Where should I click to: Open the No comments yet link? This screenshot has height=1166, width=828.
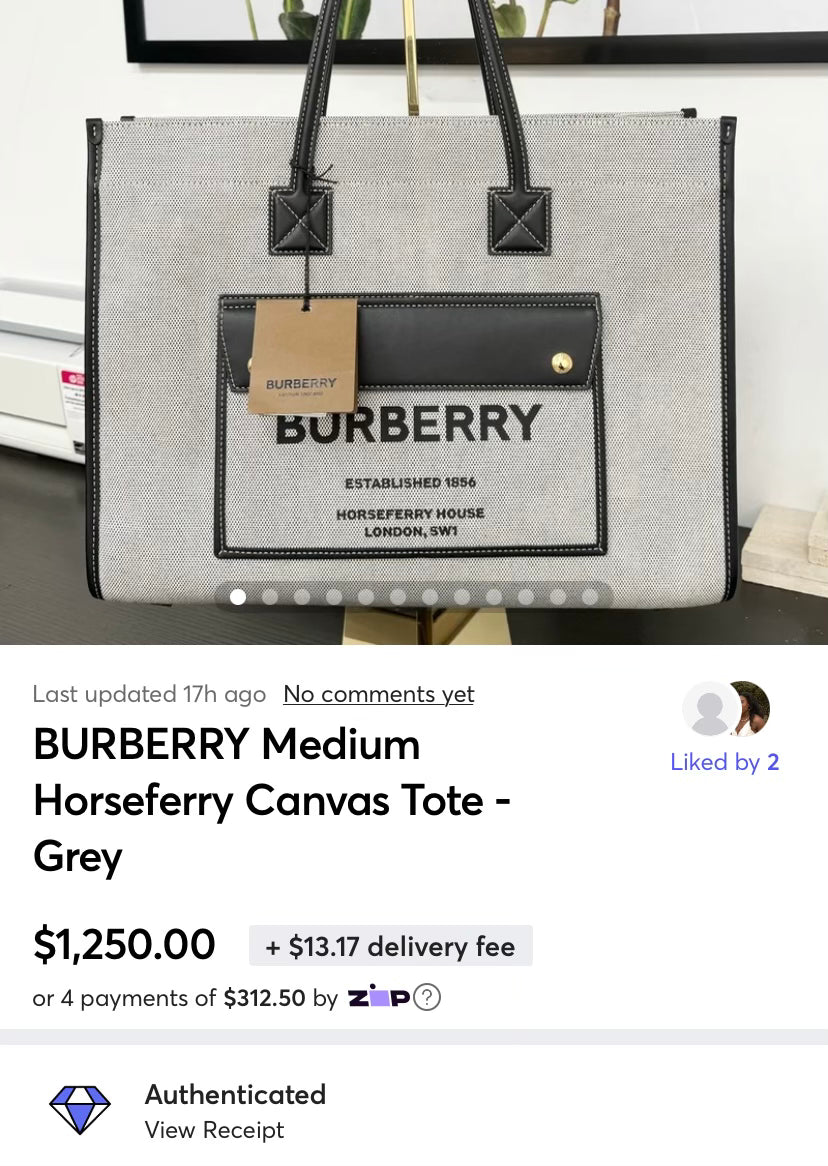[x=379, y=694]
